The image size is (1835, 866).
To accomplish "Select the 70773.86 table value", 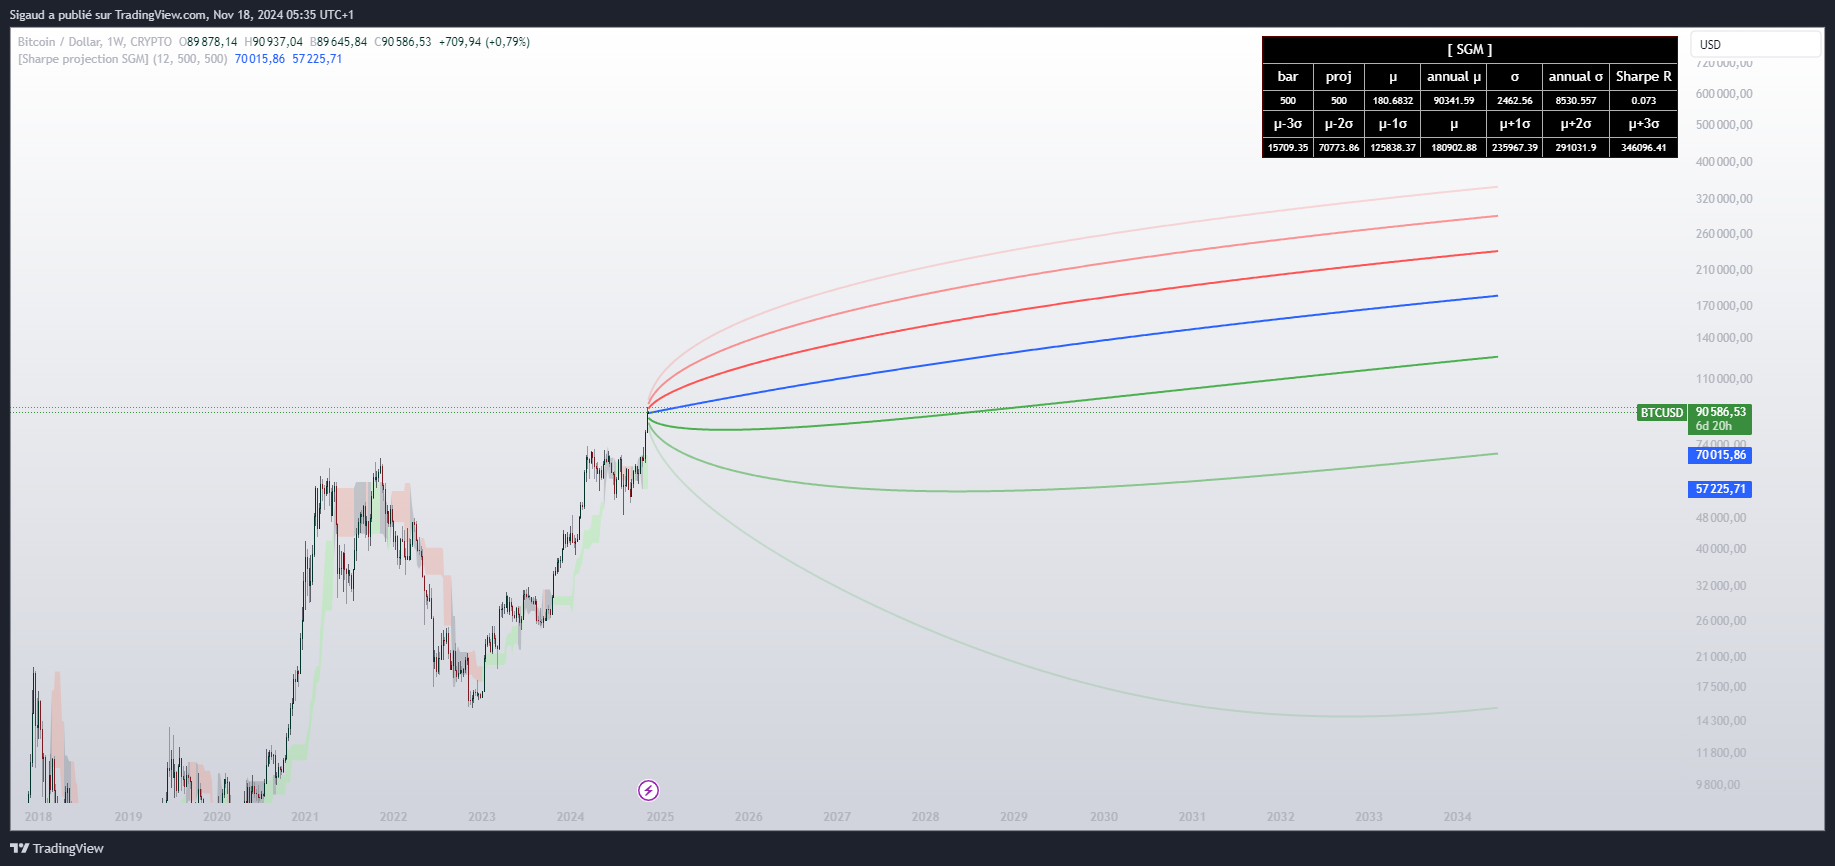I will click(1339, 147).
